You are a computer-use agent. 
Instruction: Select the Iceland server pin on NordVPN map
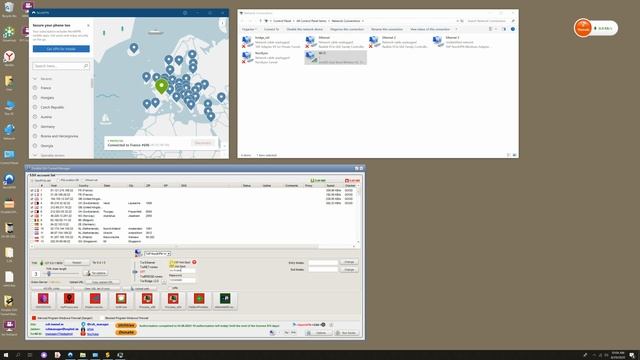pyautogui.click(x=134, y=48)
